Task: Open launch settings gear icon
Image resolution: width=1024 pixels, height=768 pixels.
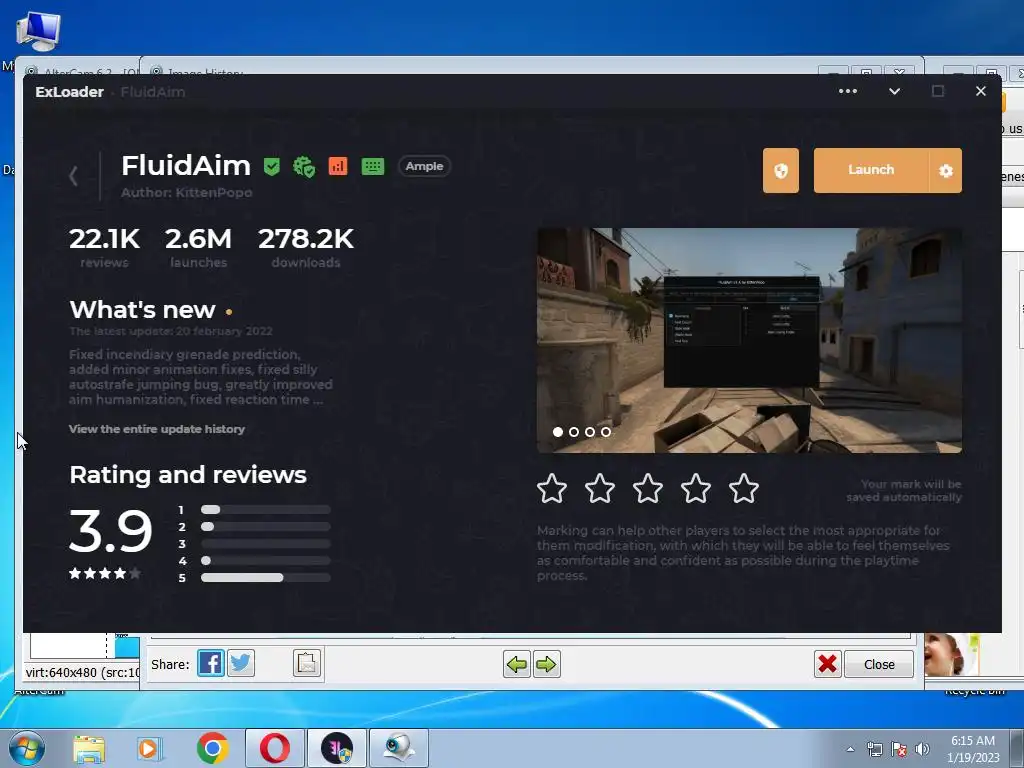Action: [946, 170]
